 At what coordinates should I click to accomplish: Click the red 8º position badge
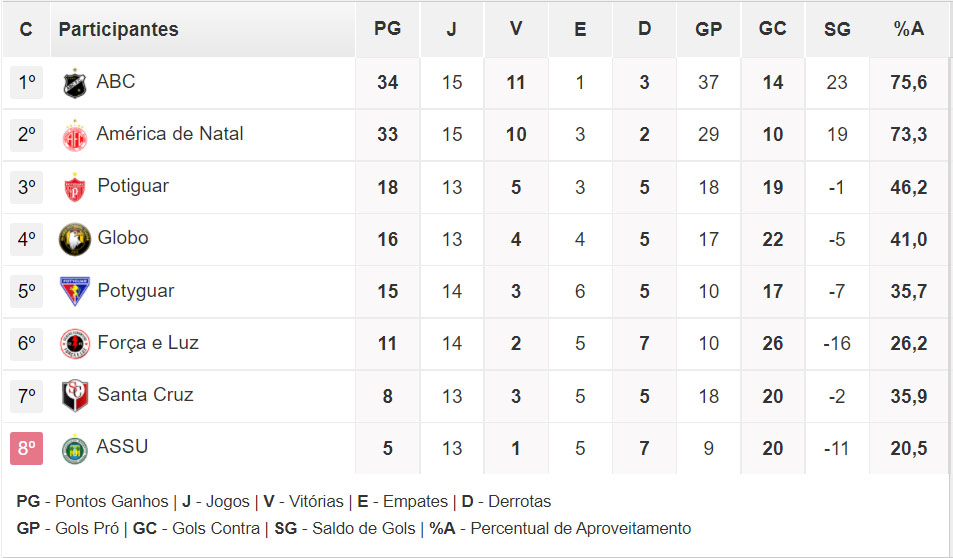click(27, 449)
